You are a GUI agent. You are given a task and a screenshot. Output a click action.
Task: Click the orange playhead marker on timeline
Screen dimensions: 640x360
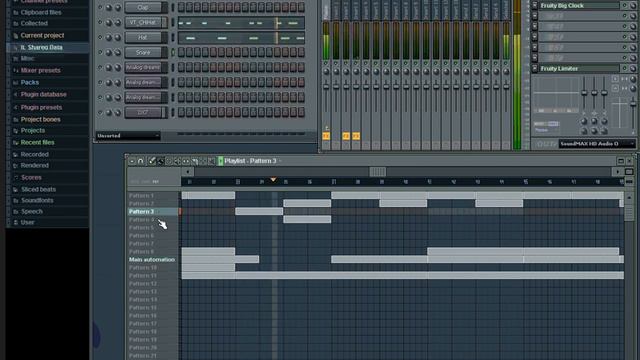(x=273, y=179)
